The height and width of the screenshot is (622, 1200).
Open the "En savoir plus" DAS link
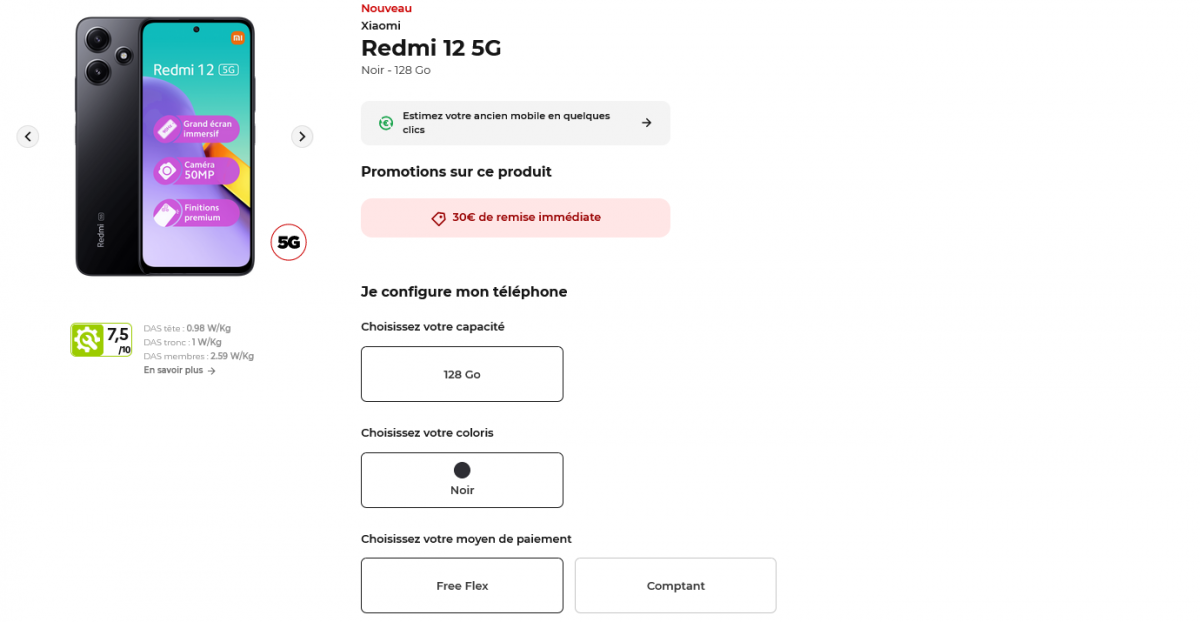coord(173,370)
